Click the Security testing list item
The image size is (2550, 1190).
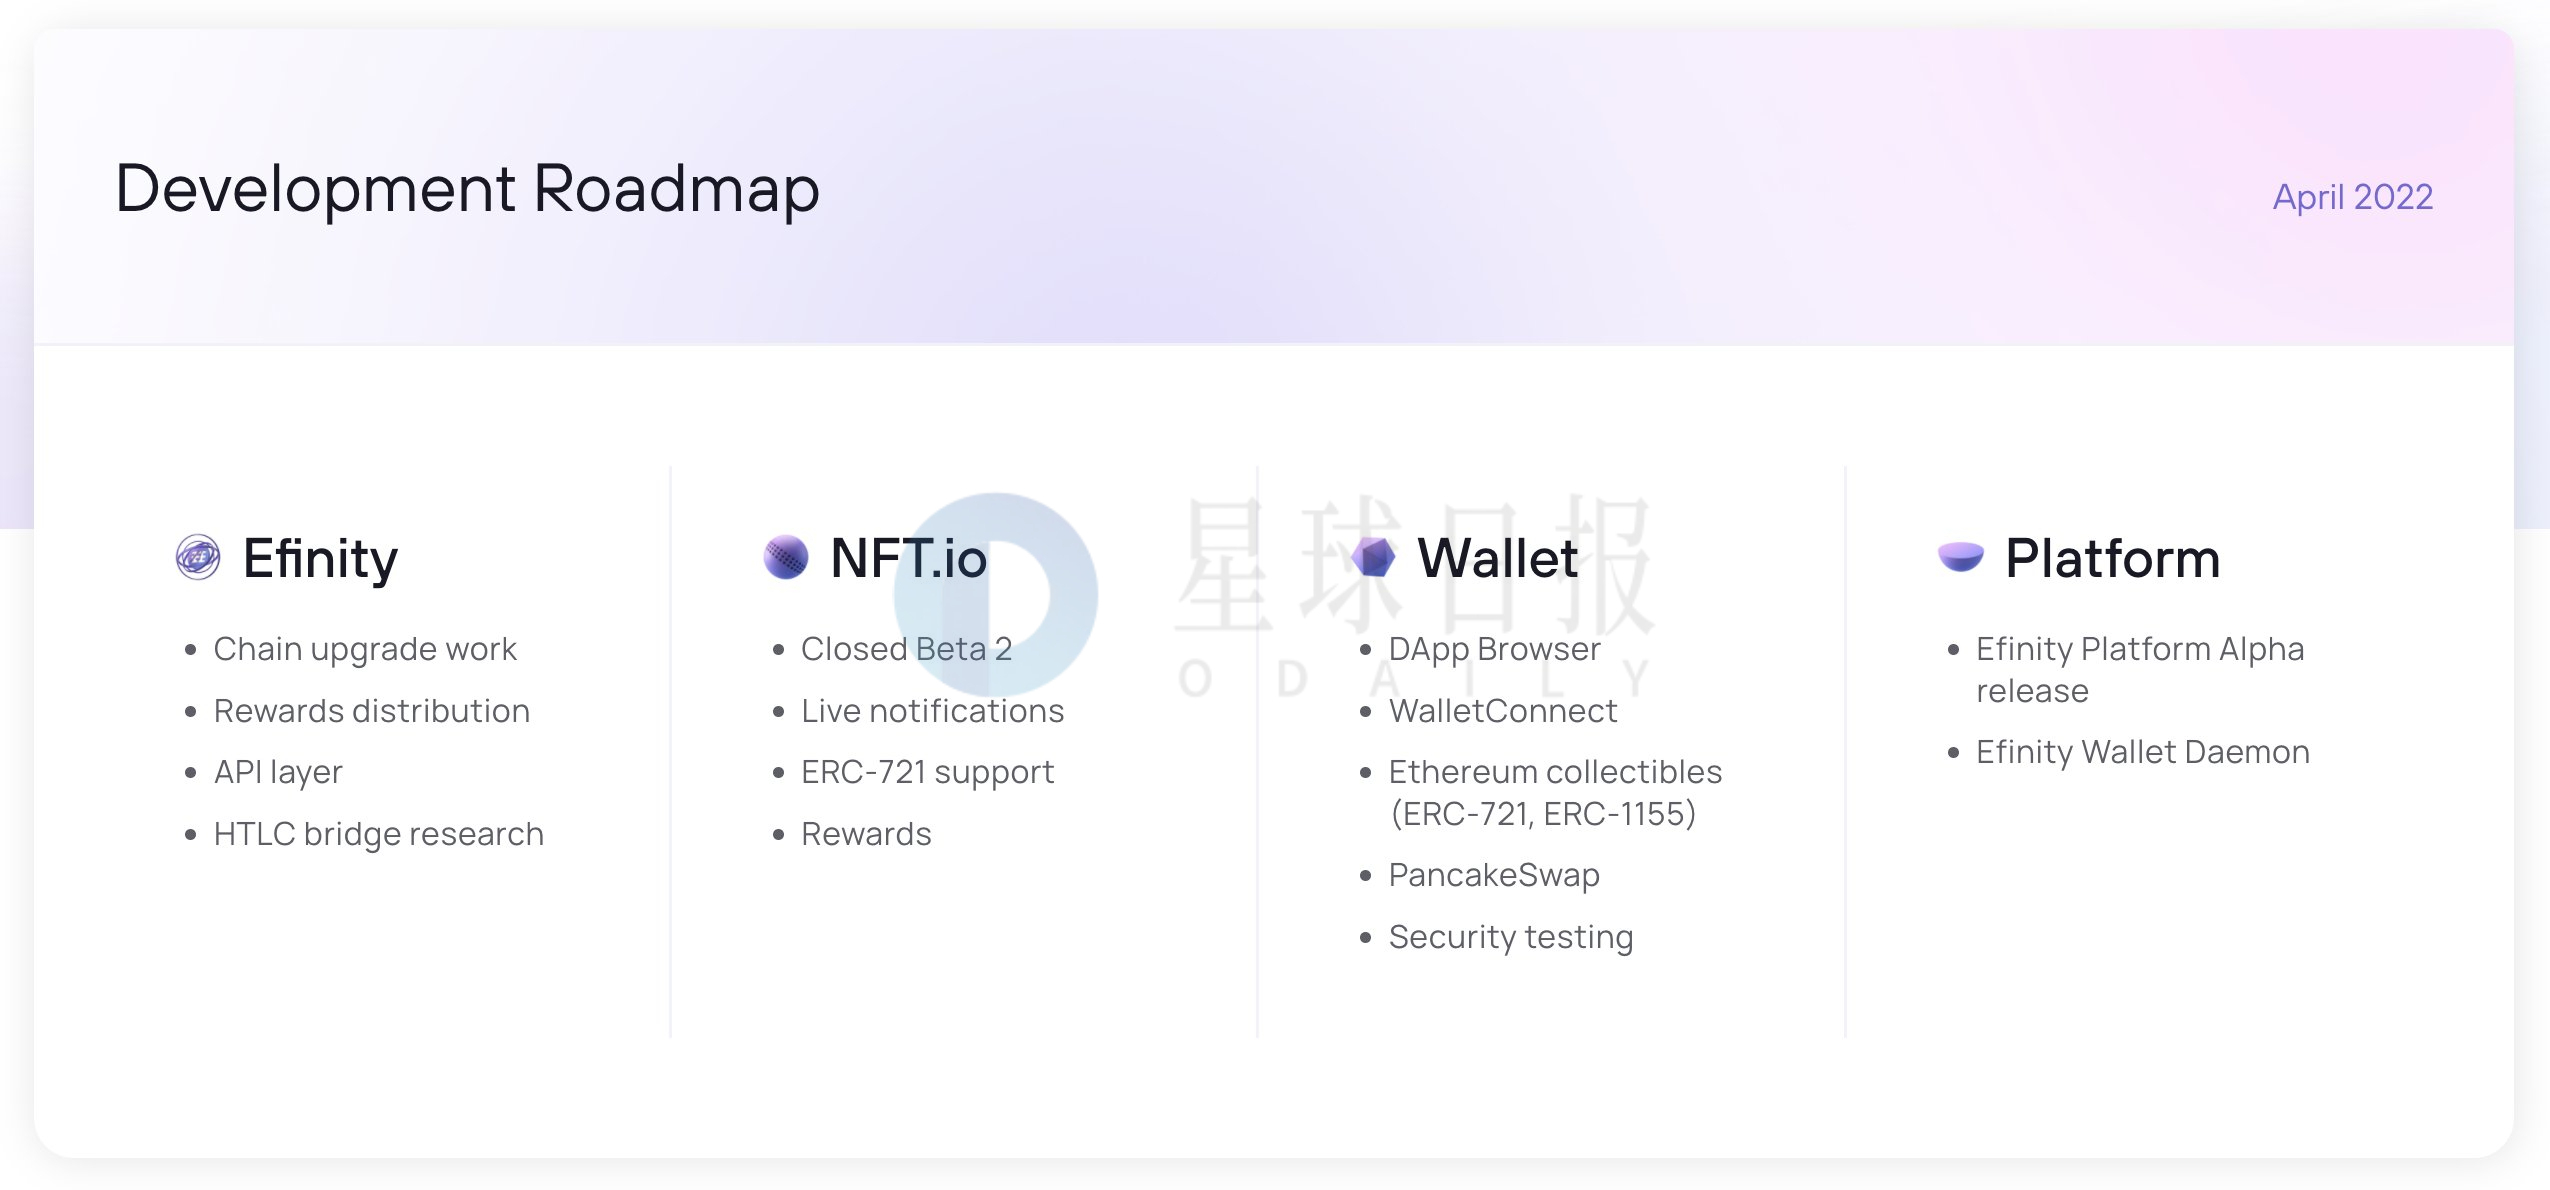[1510, 937]
